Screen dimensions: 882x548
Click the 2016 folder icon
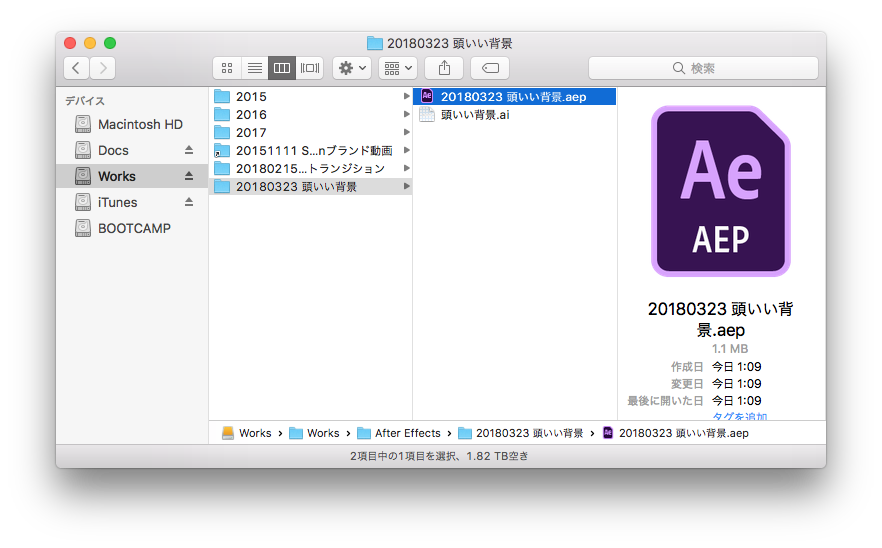pos(222,115)
